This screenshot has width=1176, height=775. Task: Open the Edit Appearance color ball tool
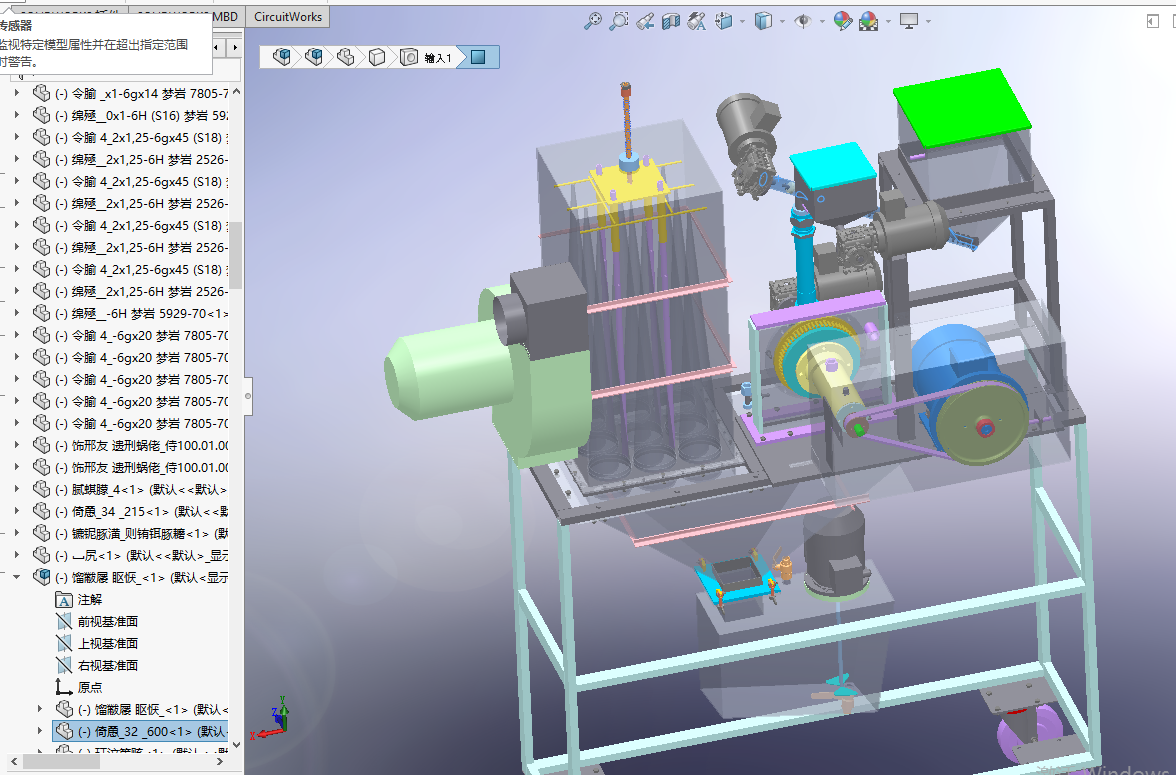pos(843,21)
